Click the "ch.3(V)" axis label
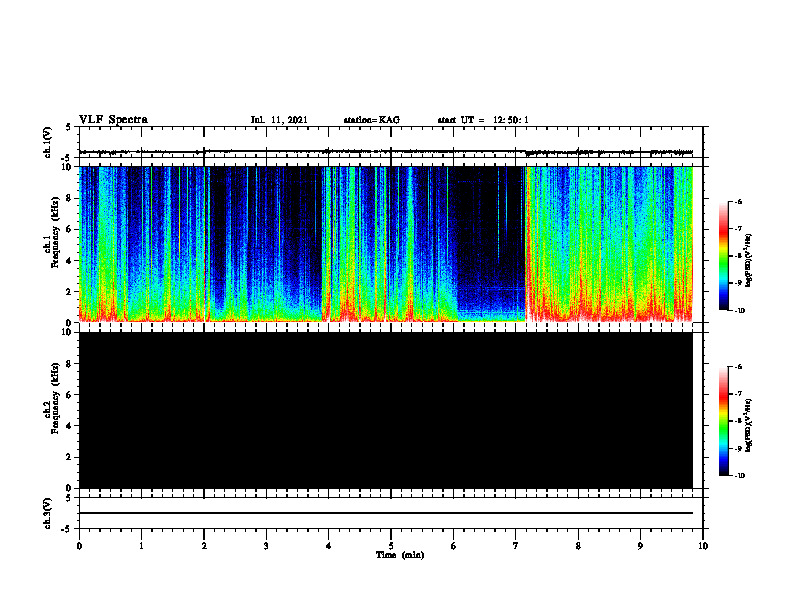Viewport: 792px width, 612px height. (47, 513)
